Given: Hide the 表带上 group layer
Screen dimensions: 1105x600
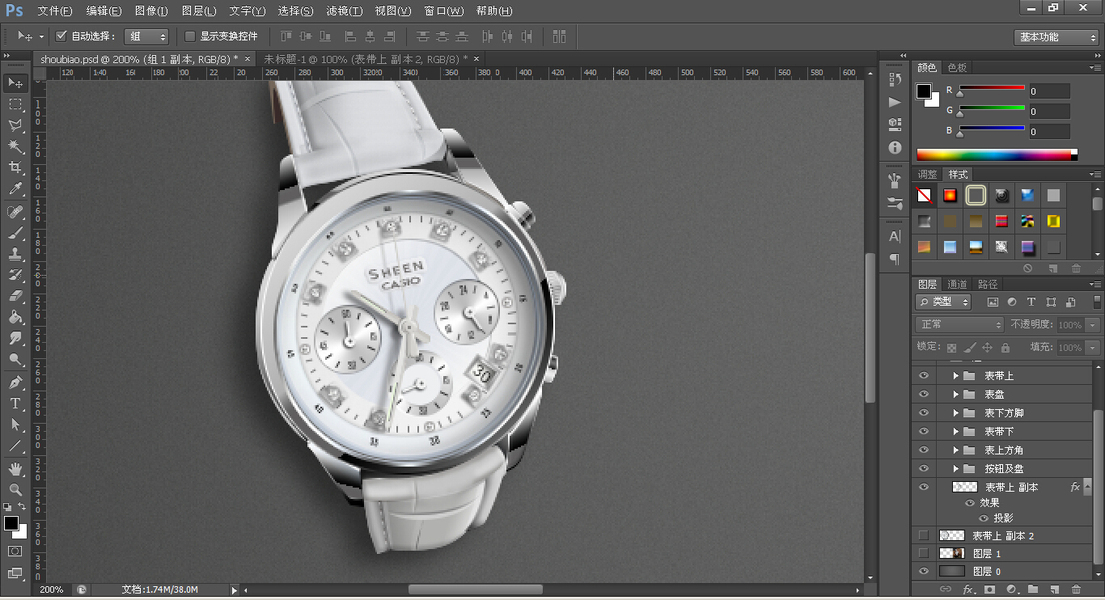Looking at the screenshot, I should coord(923,376).
